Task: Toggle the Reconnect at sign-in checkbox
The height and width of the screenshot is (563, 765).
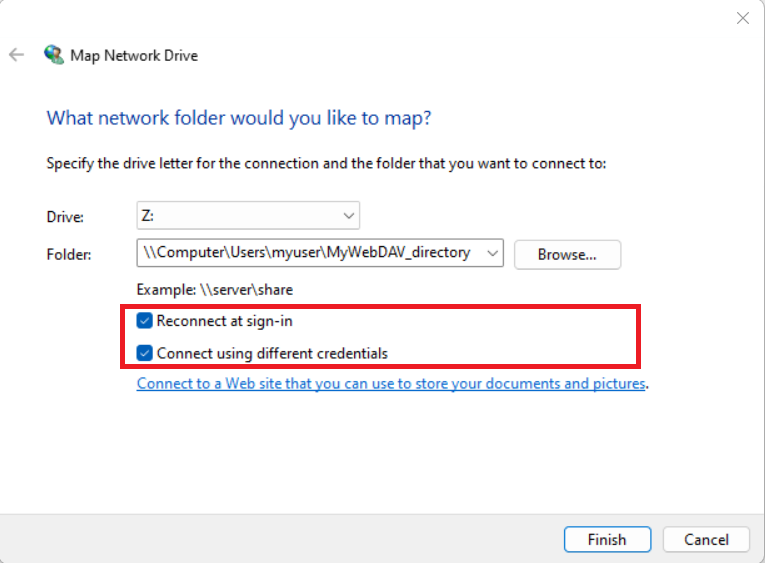Action: click(145, 321)
